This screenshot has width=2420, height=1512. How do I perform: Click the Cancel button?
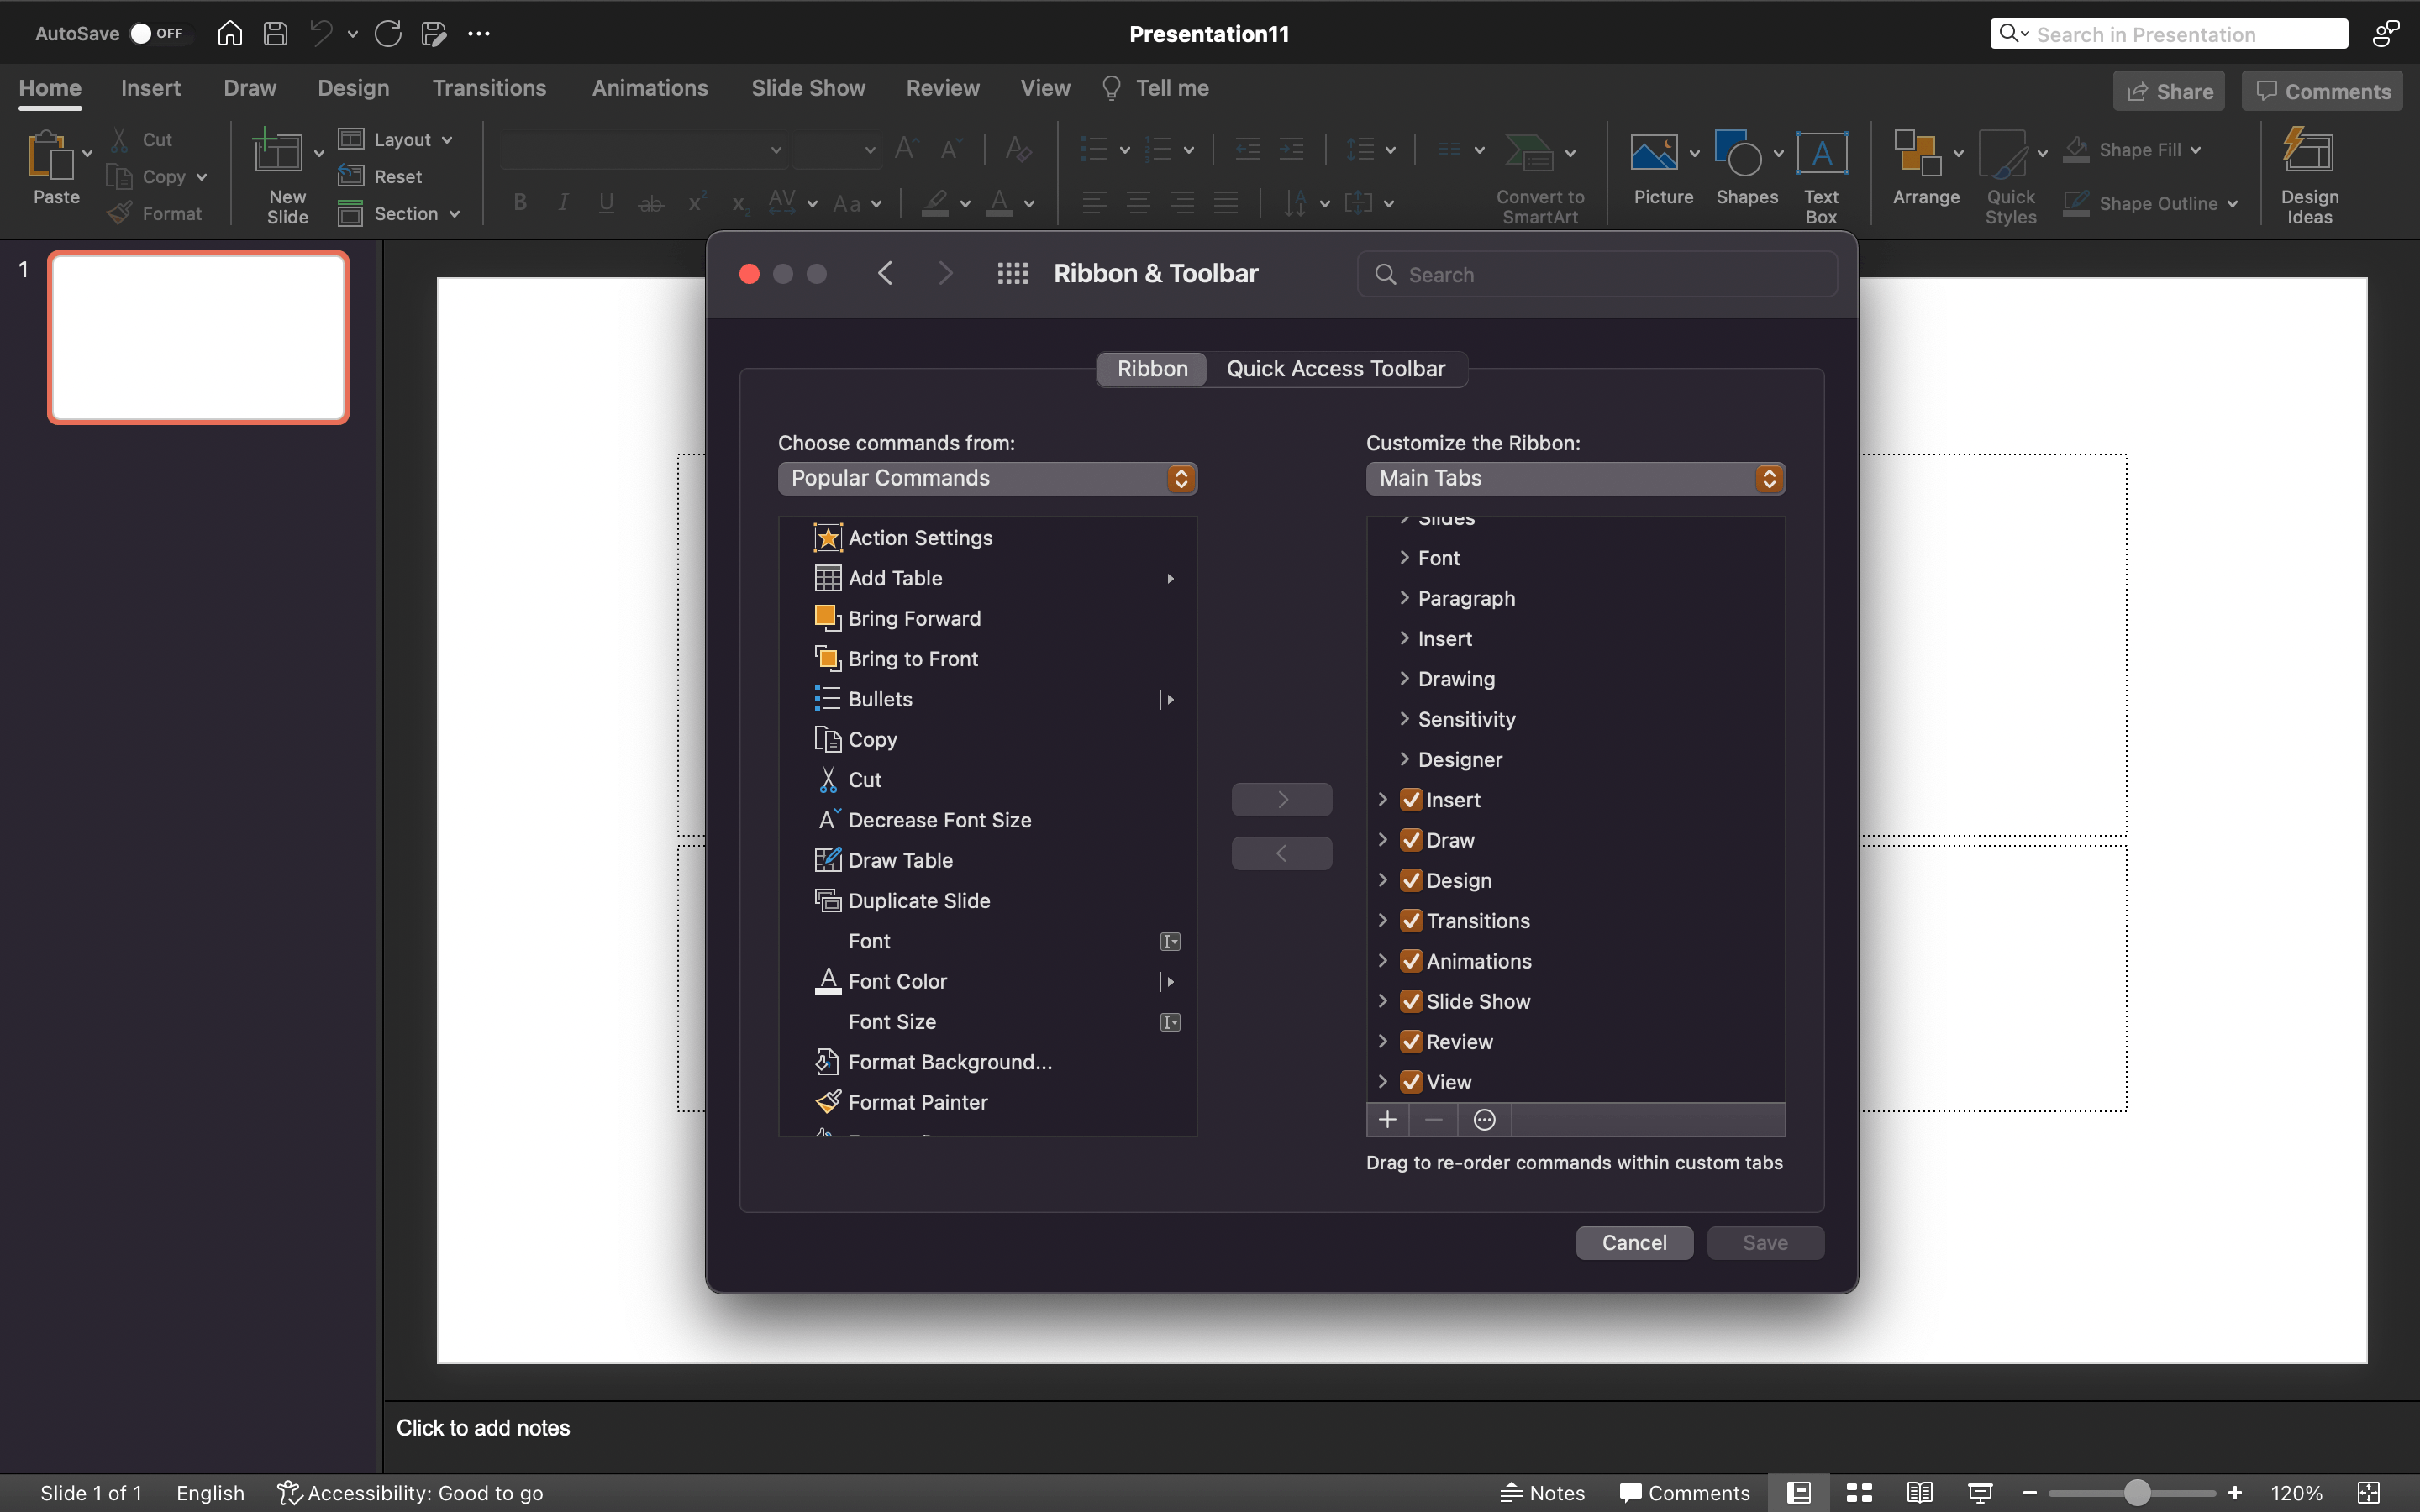1634,1242
